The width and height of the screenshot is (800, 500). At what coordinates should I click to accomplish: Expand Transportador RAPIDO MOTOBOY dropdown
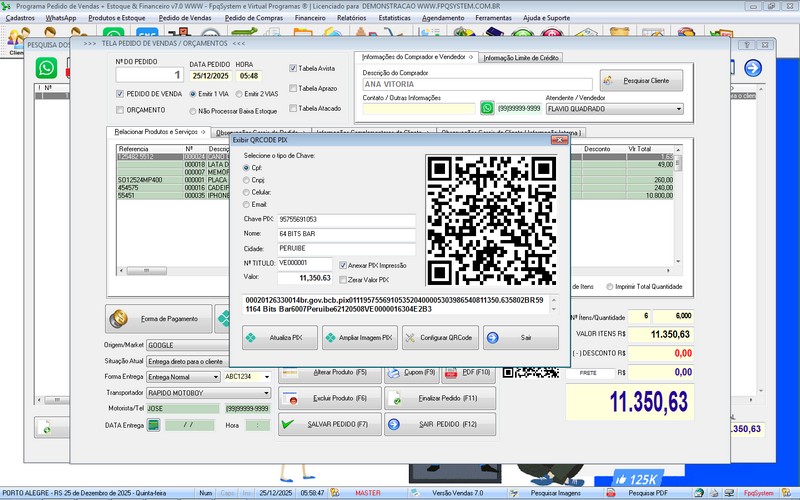click(x=266, y=393)
